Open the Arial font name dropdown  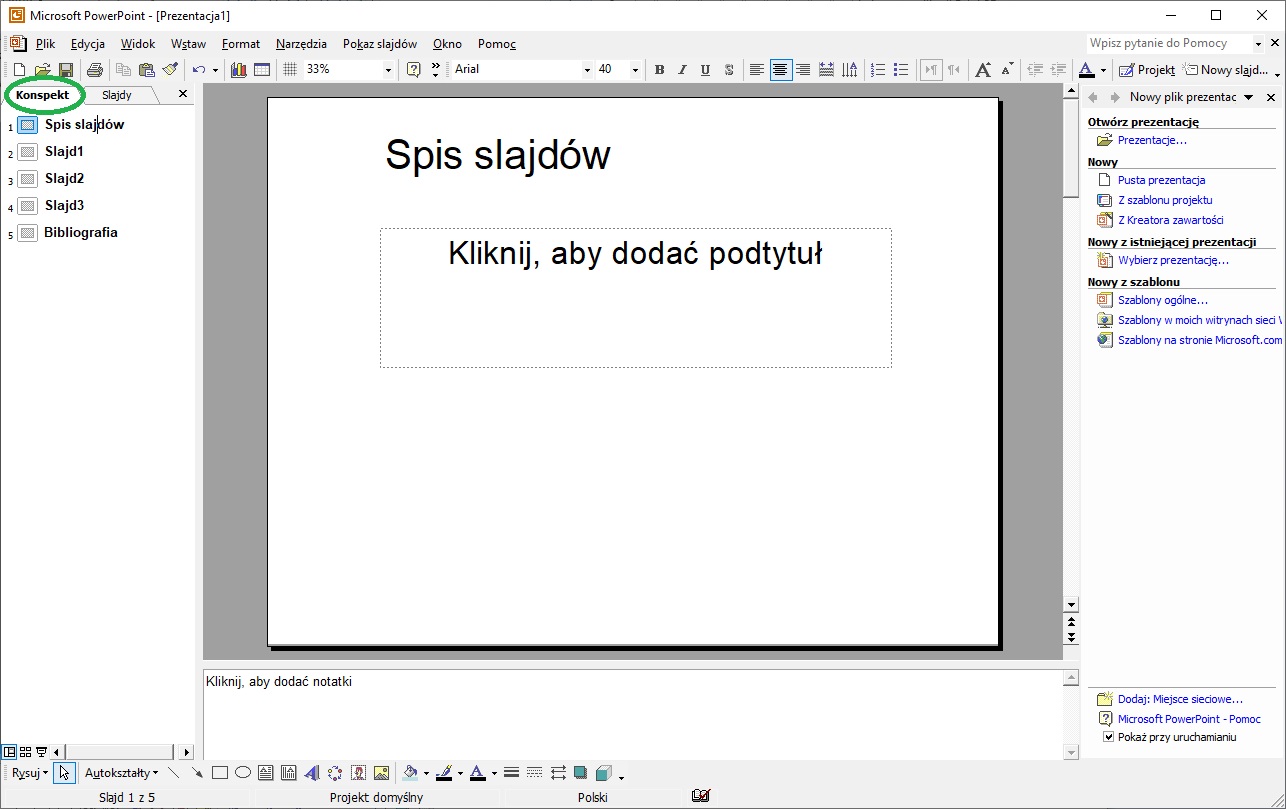pos(587,70)
